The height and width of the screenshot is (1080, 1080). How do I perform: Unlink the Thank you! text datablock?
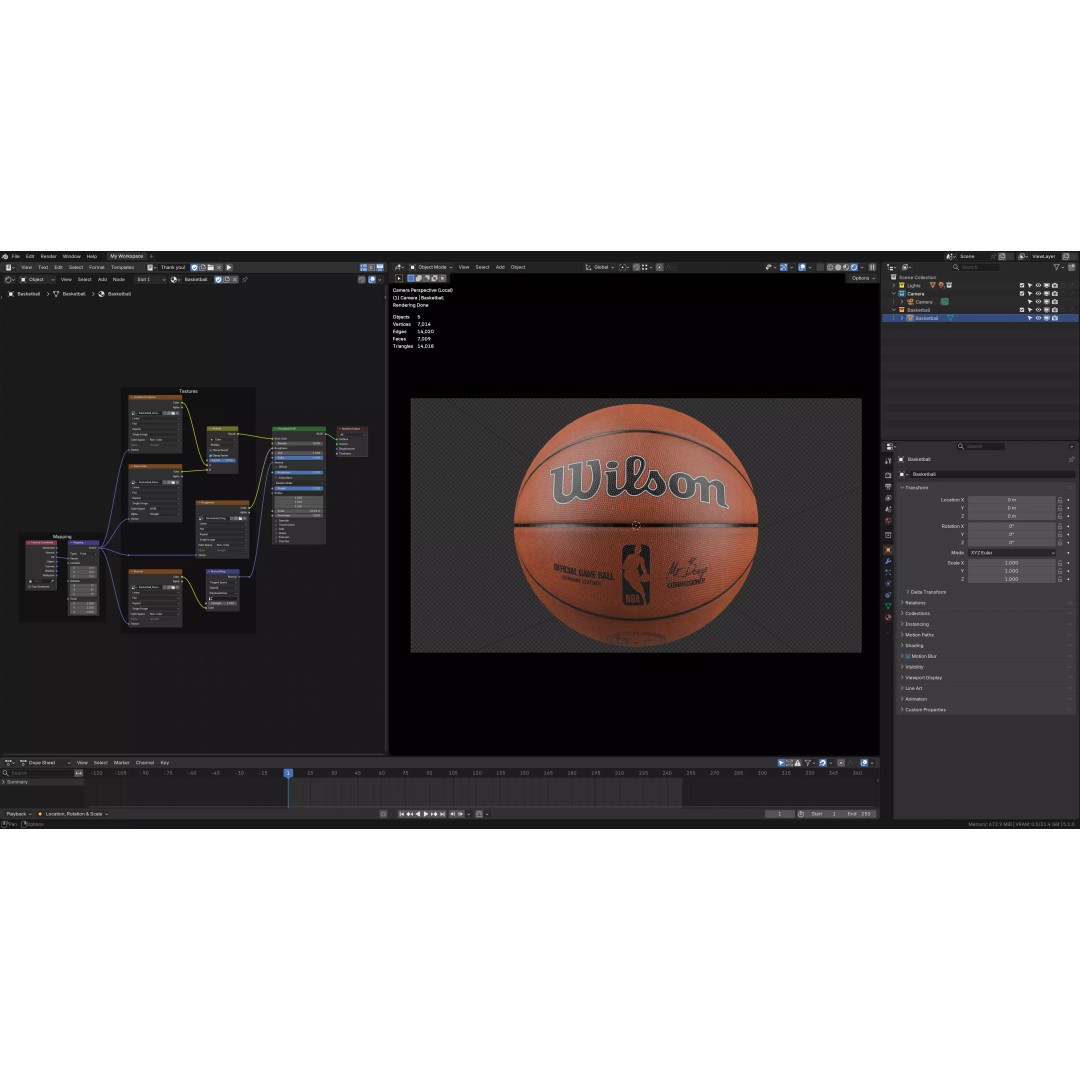[219, 267]
